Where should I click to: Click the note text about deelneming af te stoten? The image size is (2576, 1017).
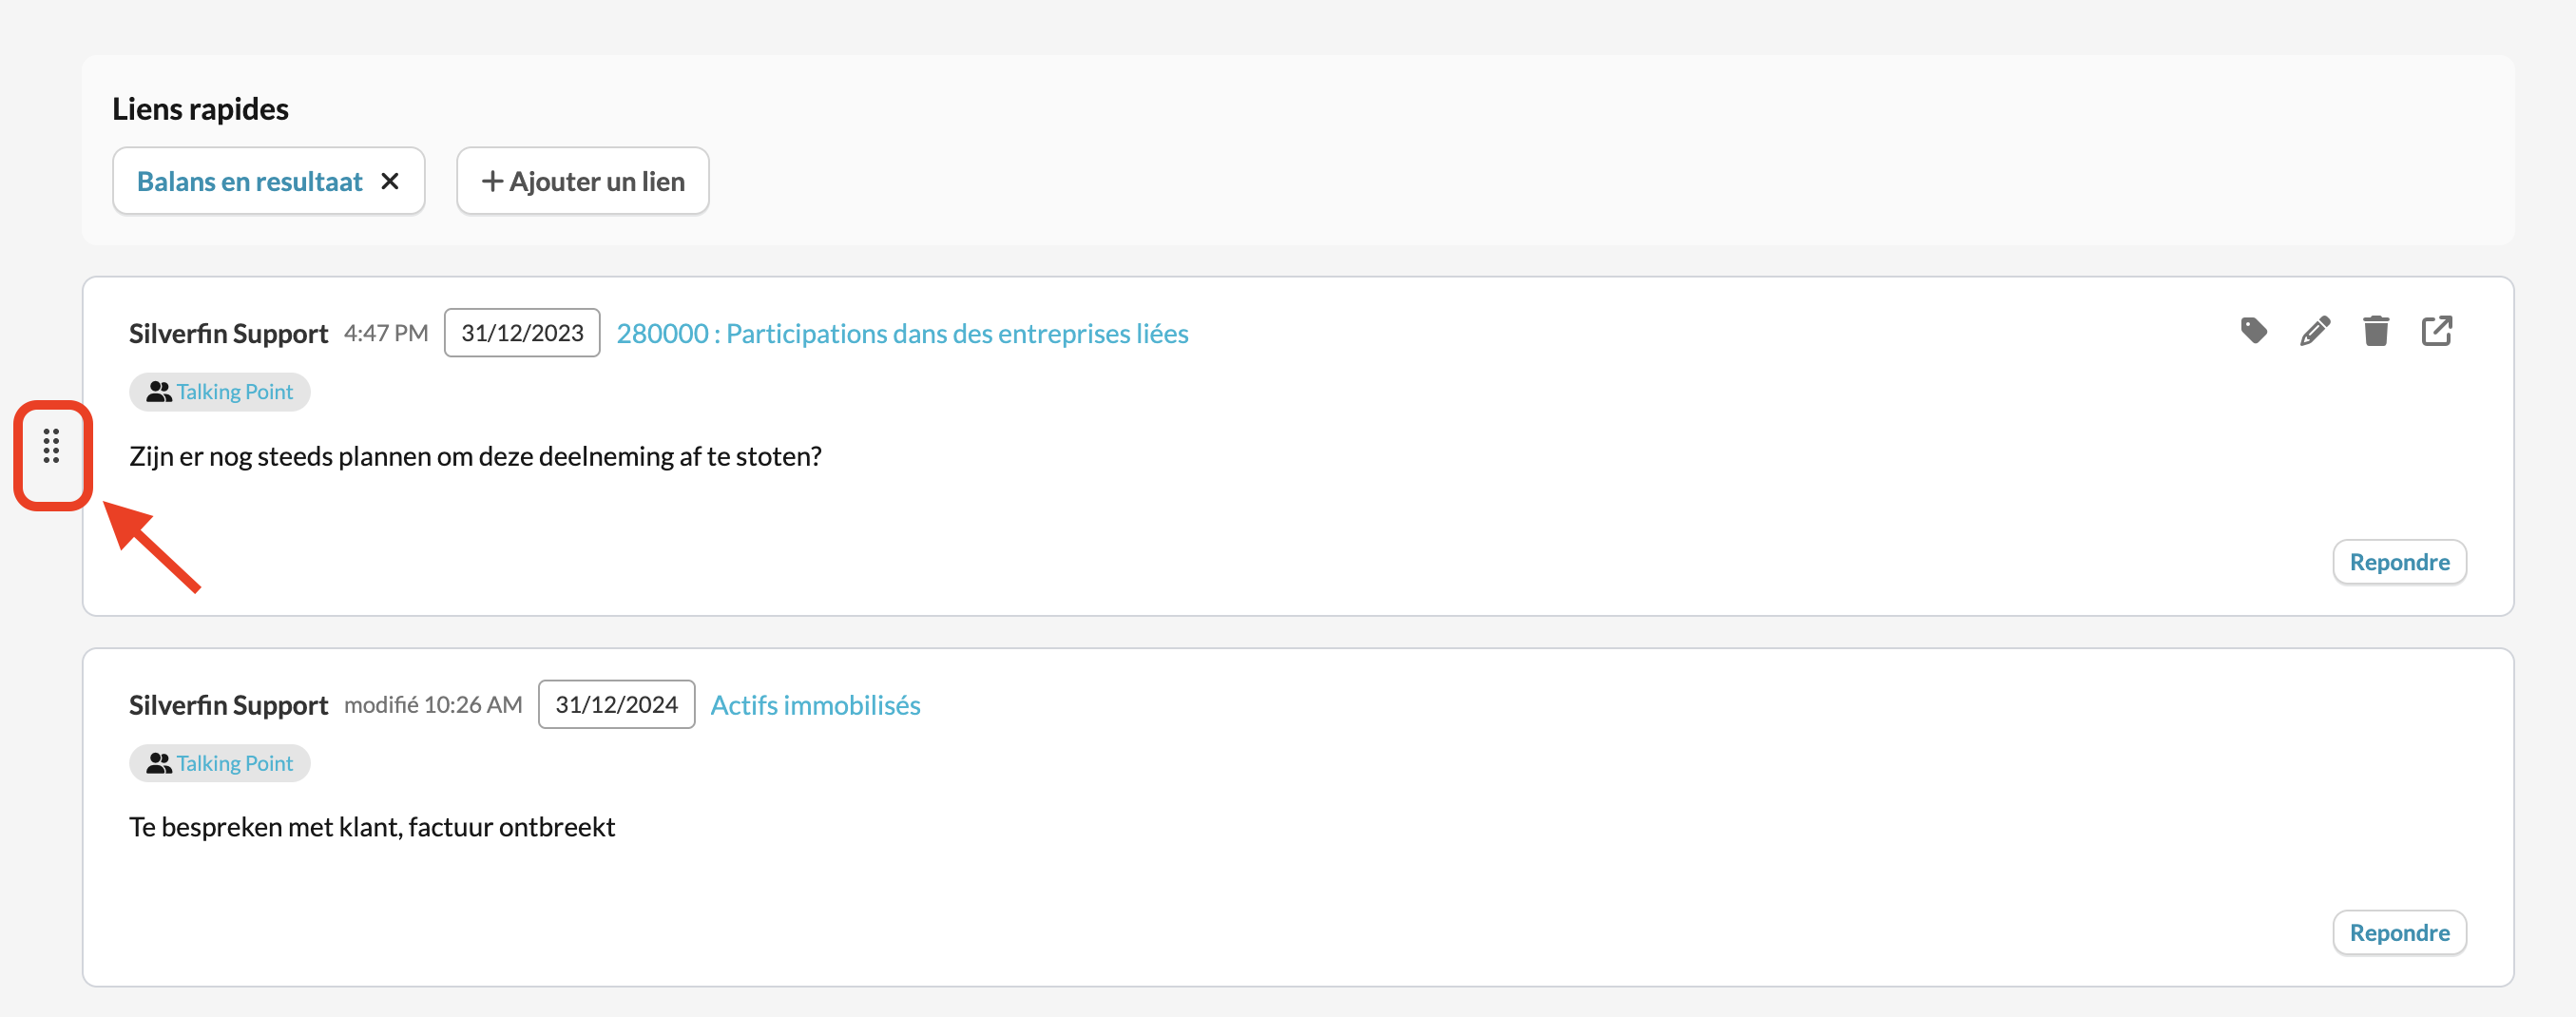(x=475, y=457)
